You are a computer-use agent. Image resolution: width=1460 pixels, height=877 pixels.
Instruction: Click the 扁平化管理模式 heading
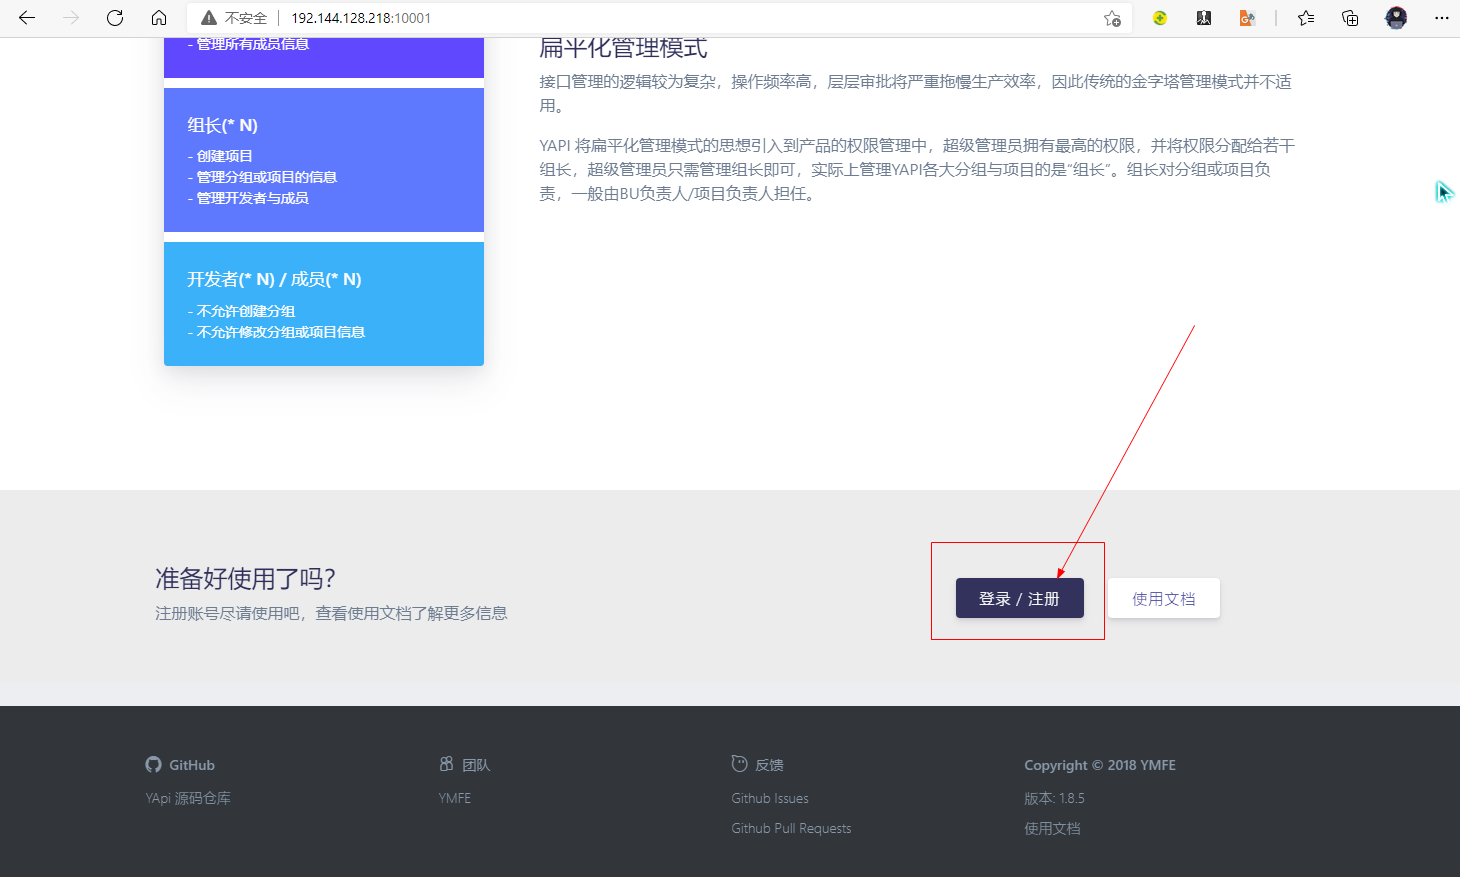pos(623,48)
